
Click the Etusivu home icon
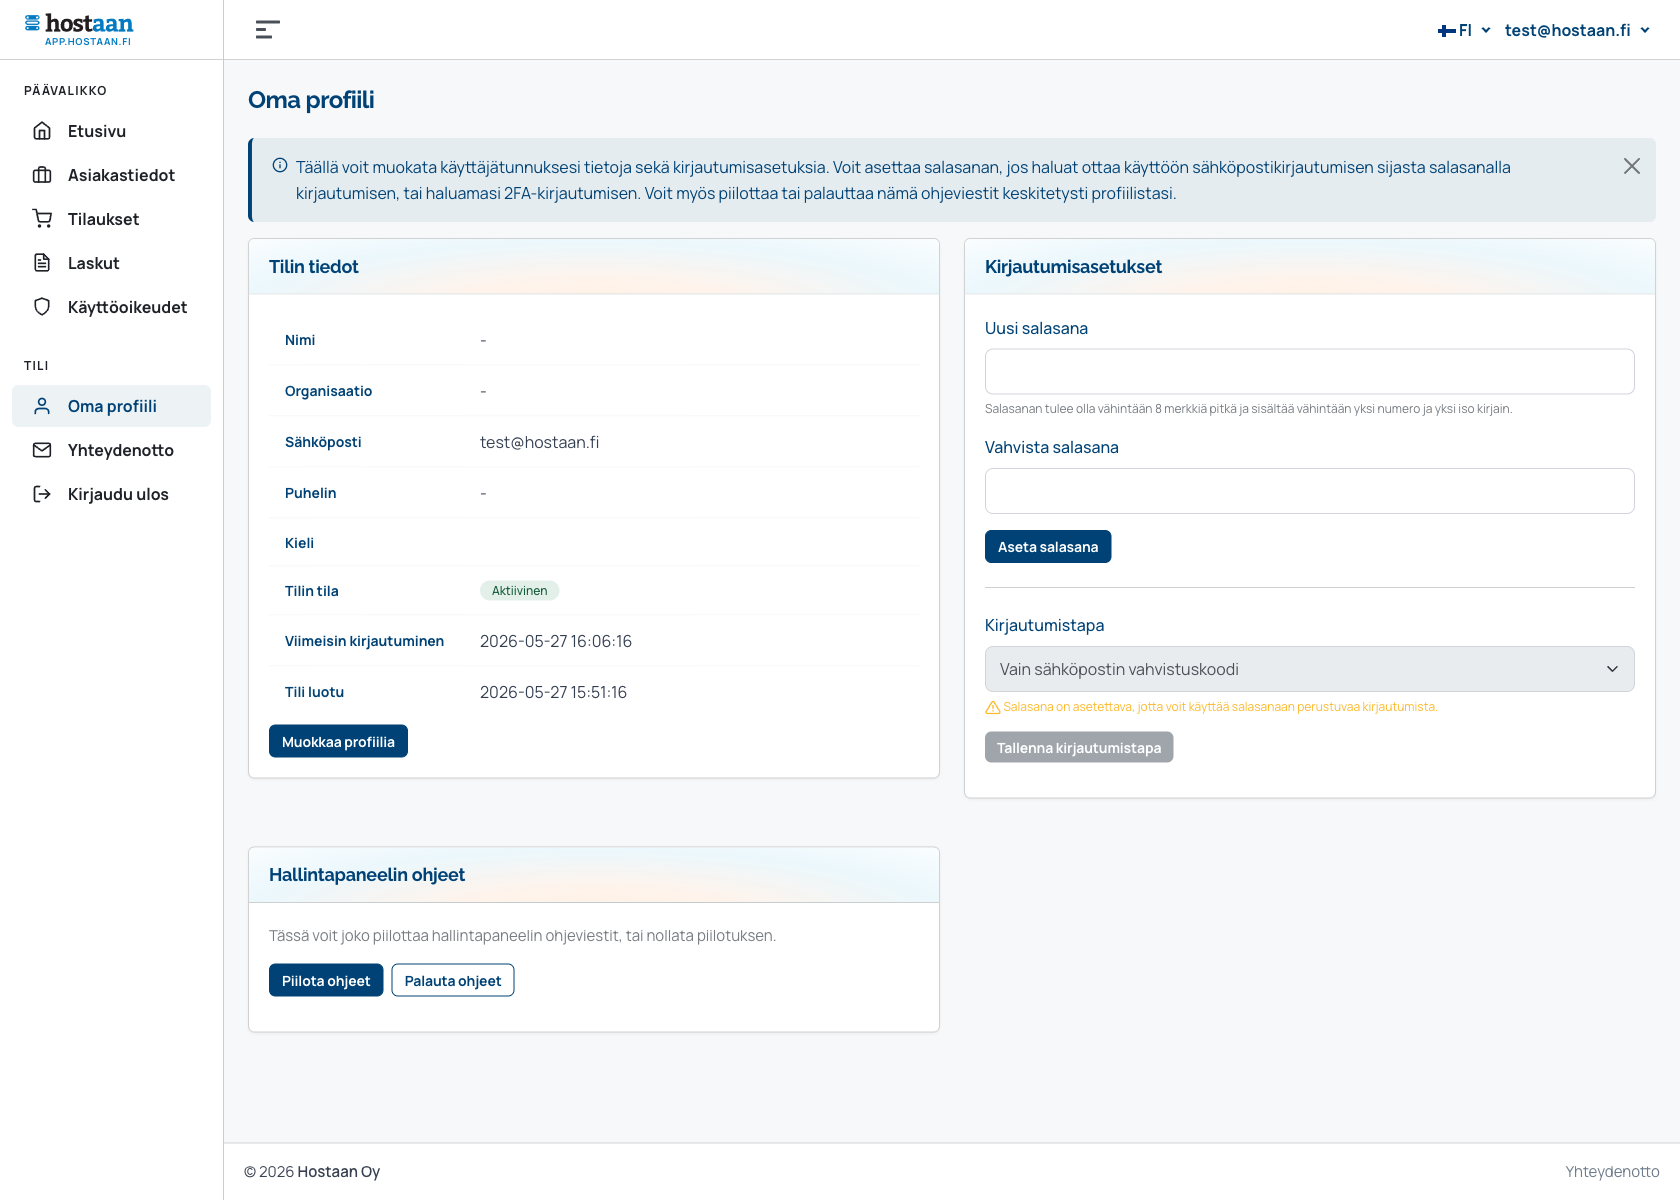tap(42, 131)
